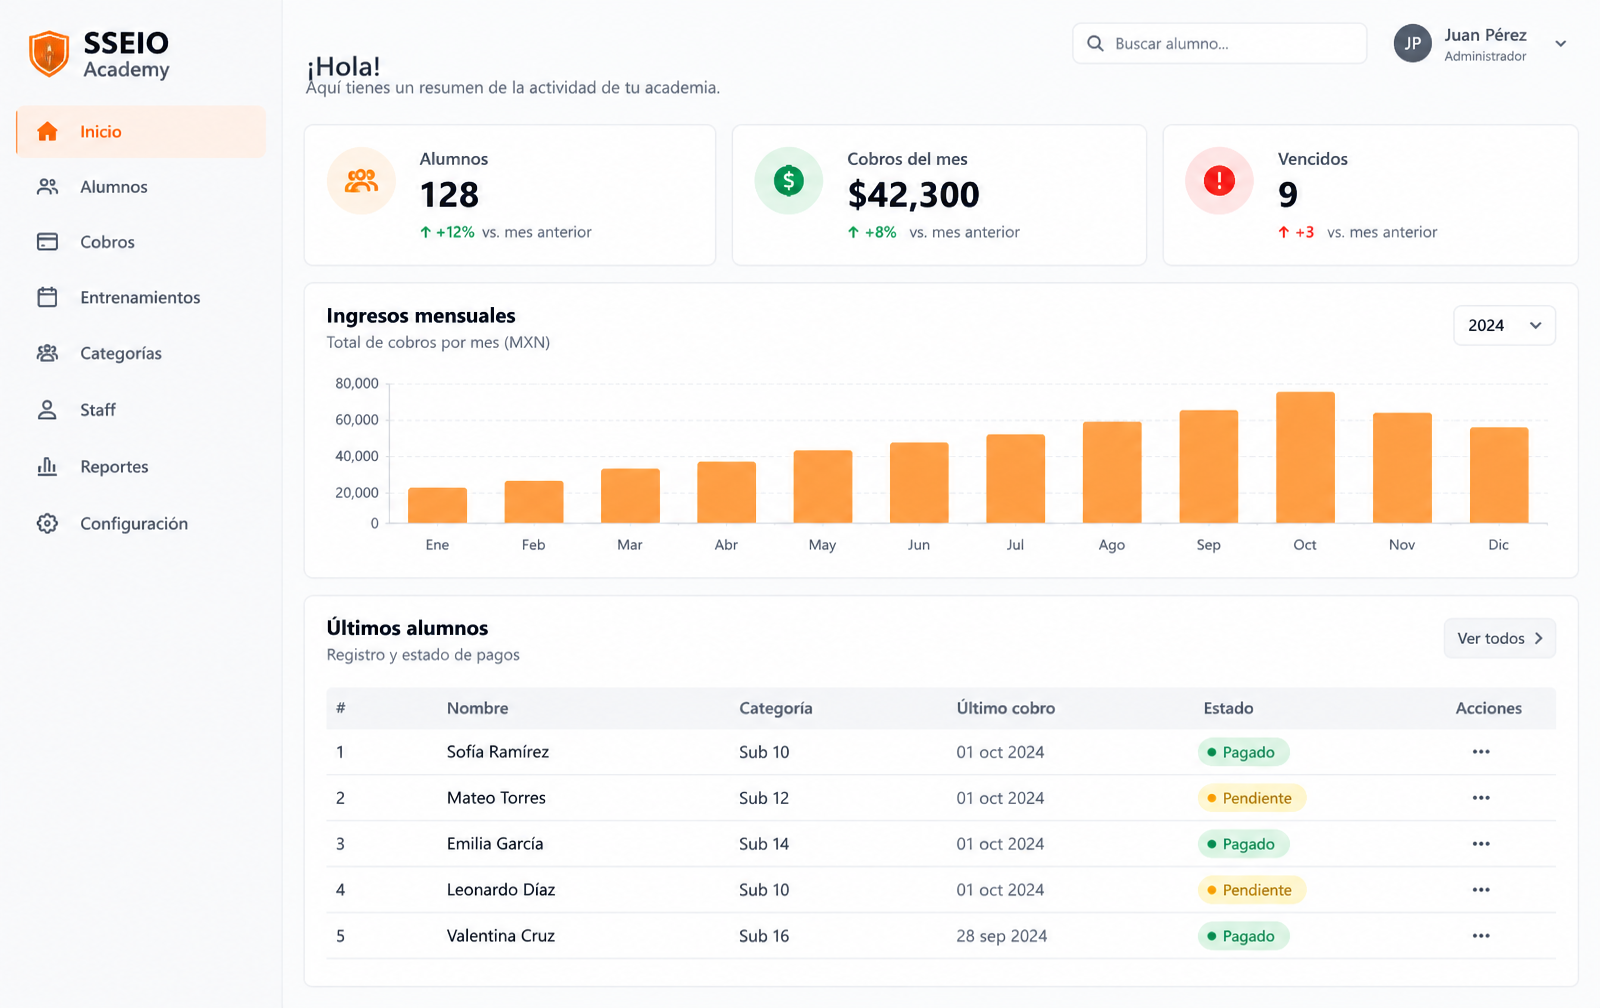Click the name Valentina Cruz
Image resolution: width=1600 pixels, height=1008 pixels.
501,936
